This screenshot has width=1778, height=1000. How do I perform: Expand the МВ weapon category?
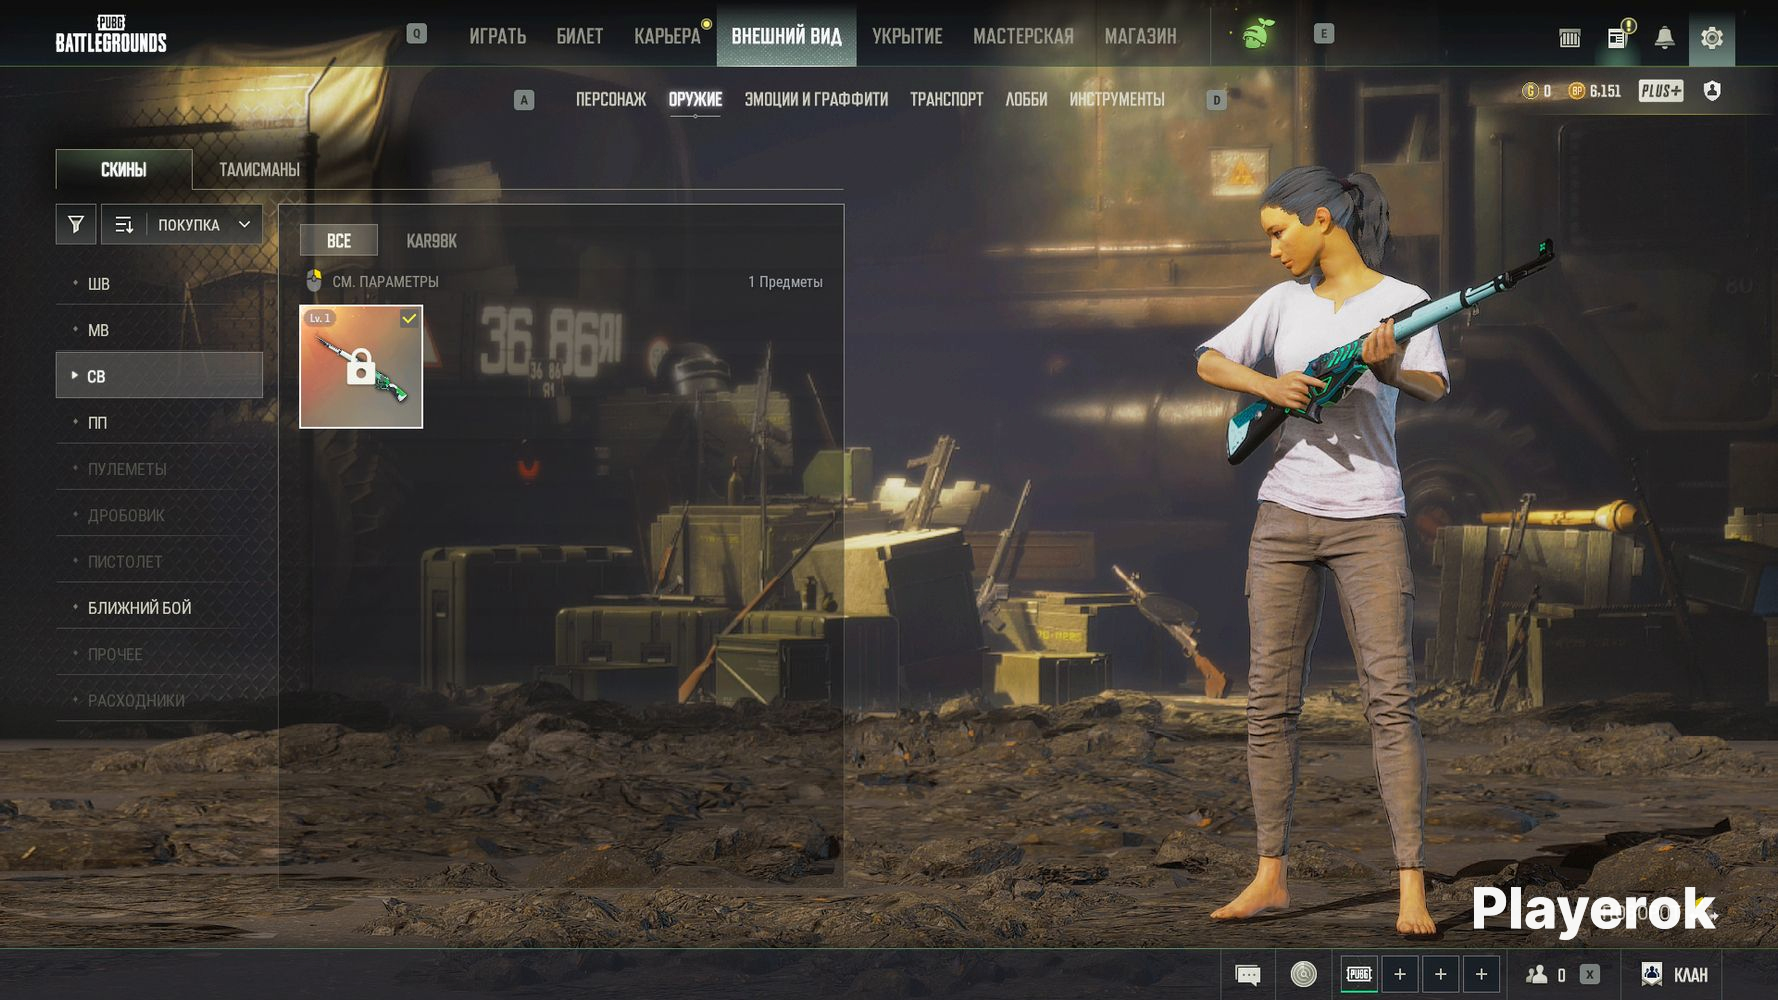159,330
